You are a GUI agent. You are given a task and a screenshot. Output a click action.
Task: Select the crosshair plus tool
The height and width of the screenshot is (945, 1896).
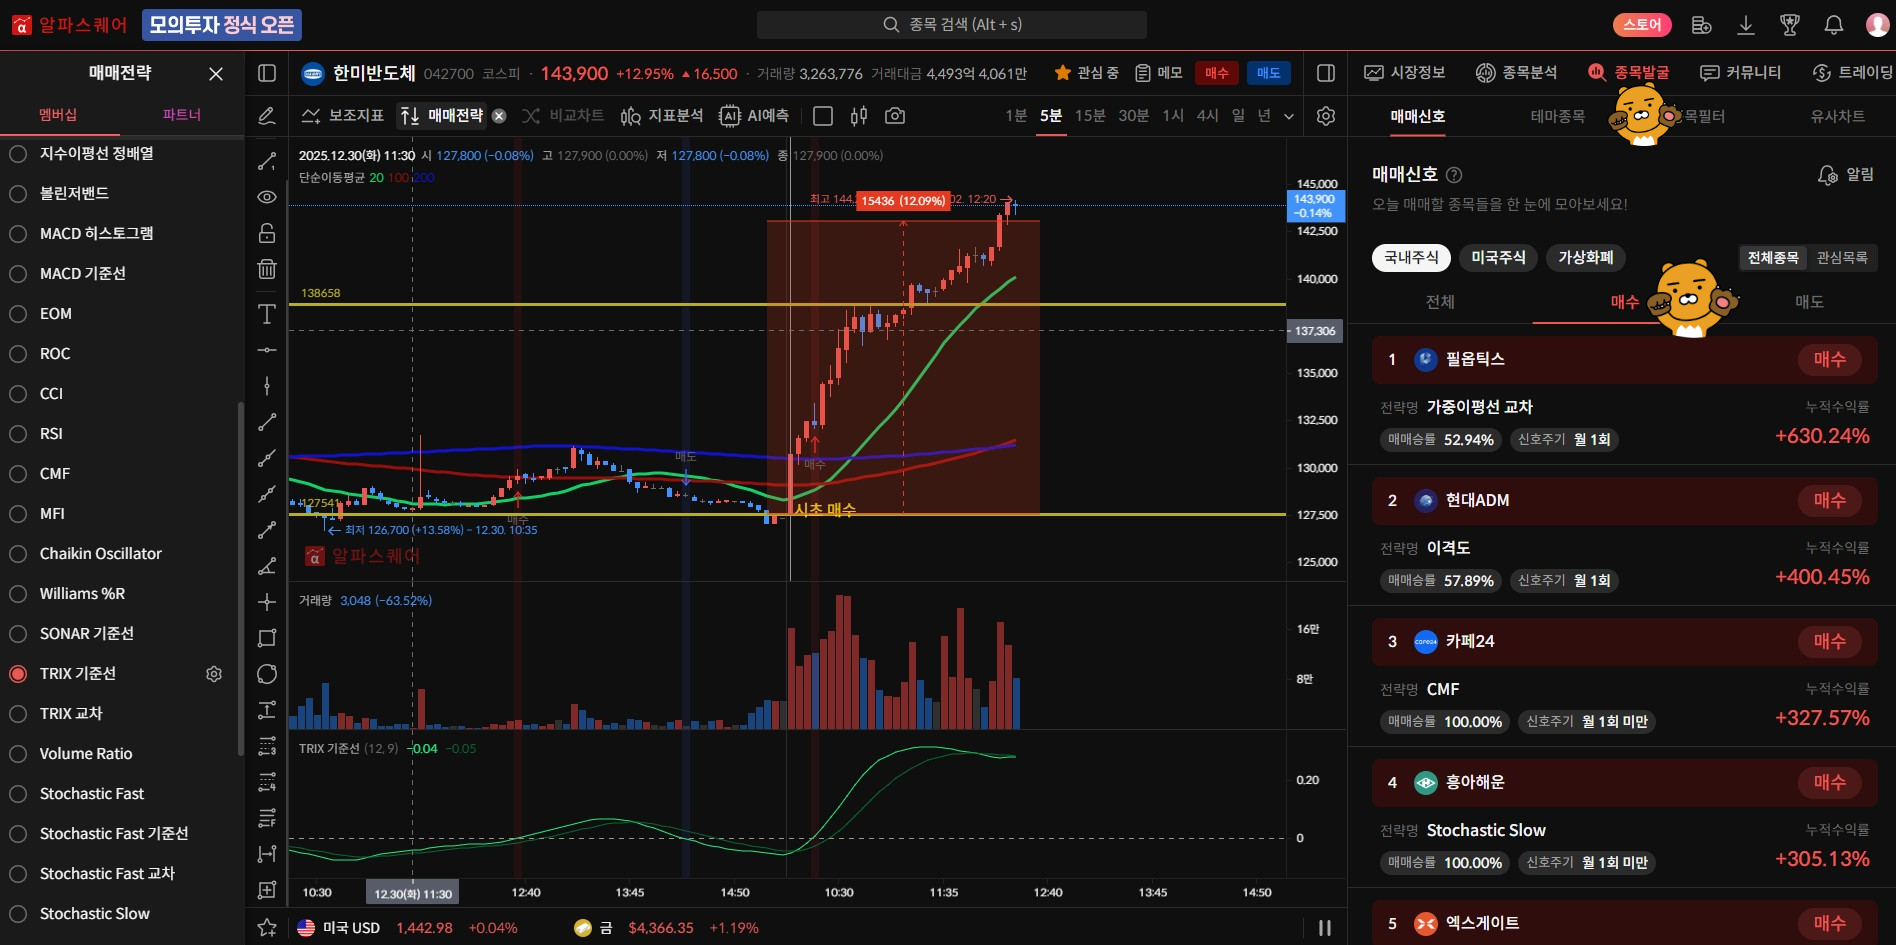click(267, 602)
